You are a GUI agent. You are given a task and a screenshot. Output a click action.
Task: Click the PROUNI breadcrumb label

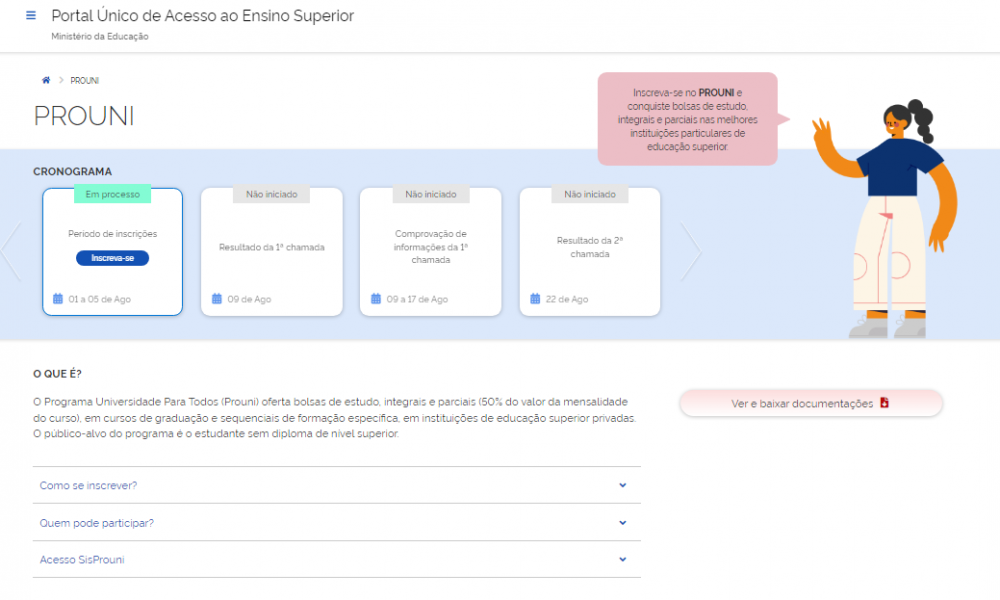point(84,81)
